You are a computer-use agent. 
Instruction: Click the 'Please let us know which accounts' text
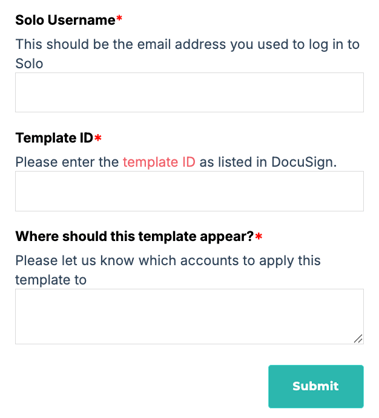click(127, 261)
